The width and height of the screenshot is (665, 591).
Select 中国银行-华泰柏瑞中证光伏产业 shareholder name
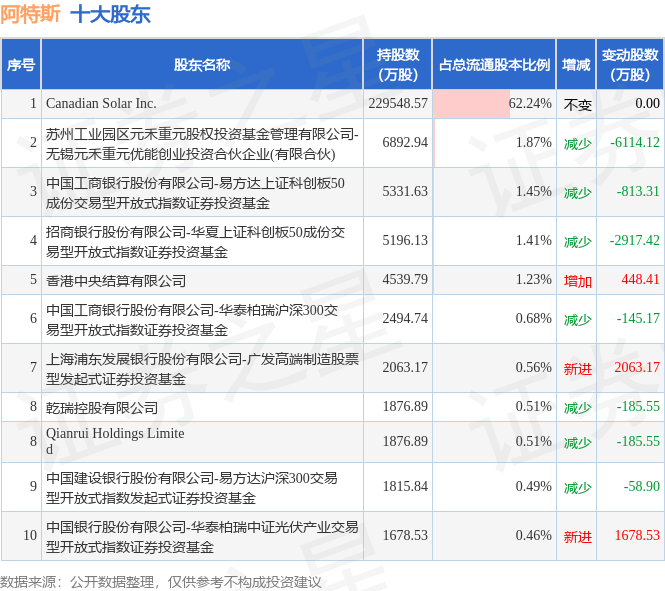click(x=202, y=537)
